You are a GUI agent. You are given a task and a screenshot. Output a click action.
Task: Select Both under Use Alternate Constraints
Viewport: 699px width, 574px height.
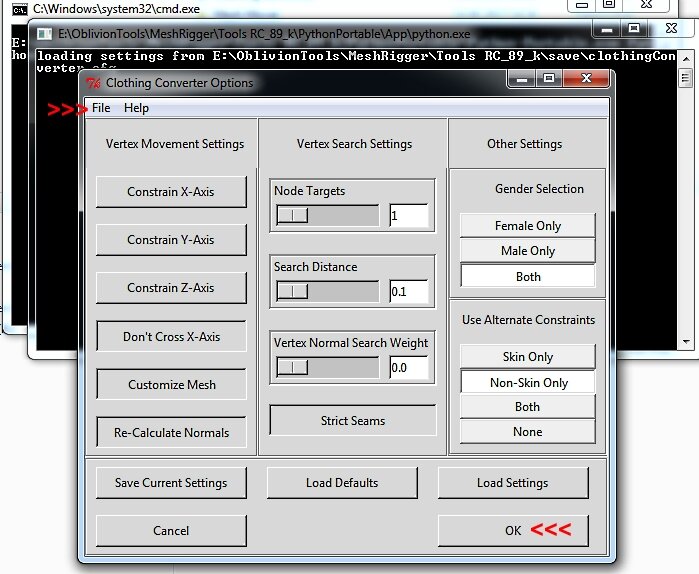(528, 406)
